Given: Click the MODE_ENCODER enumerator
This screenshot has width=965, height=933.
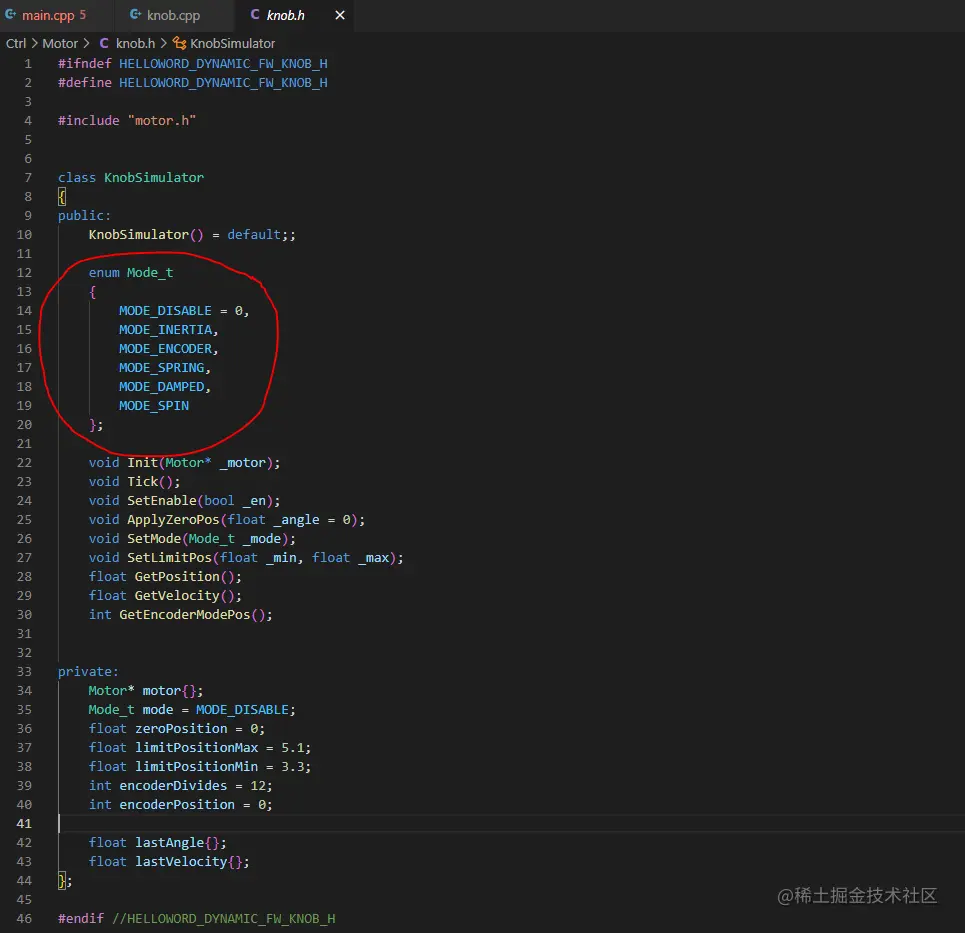Looking at the screenshot, I should 168,349.
